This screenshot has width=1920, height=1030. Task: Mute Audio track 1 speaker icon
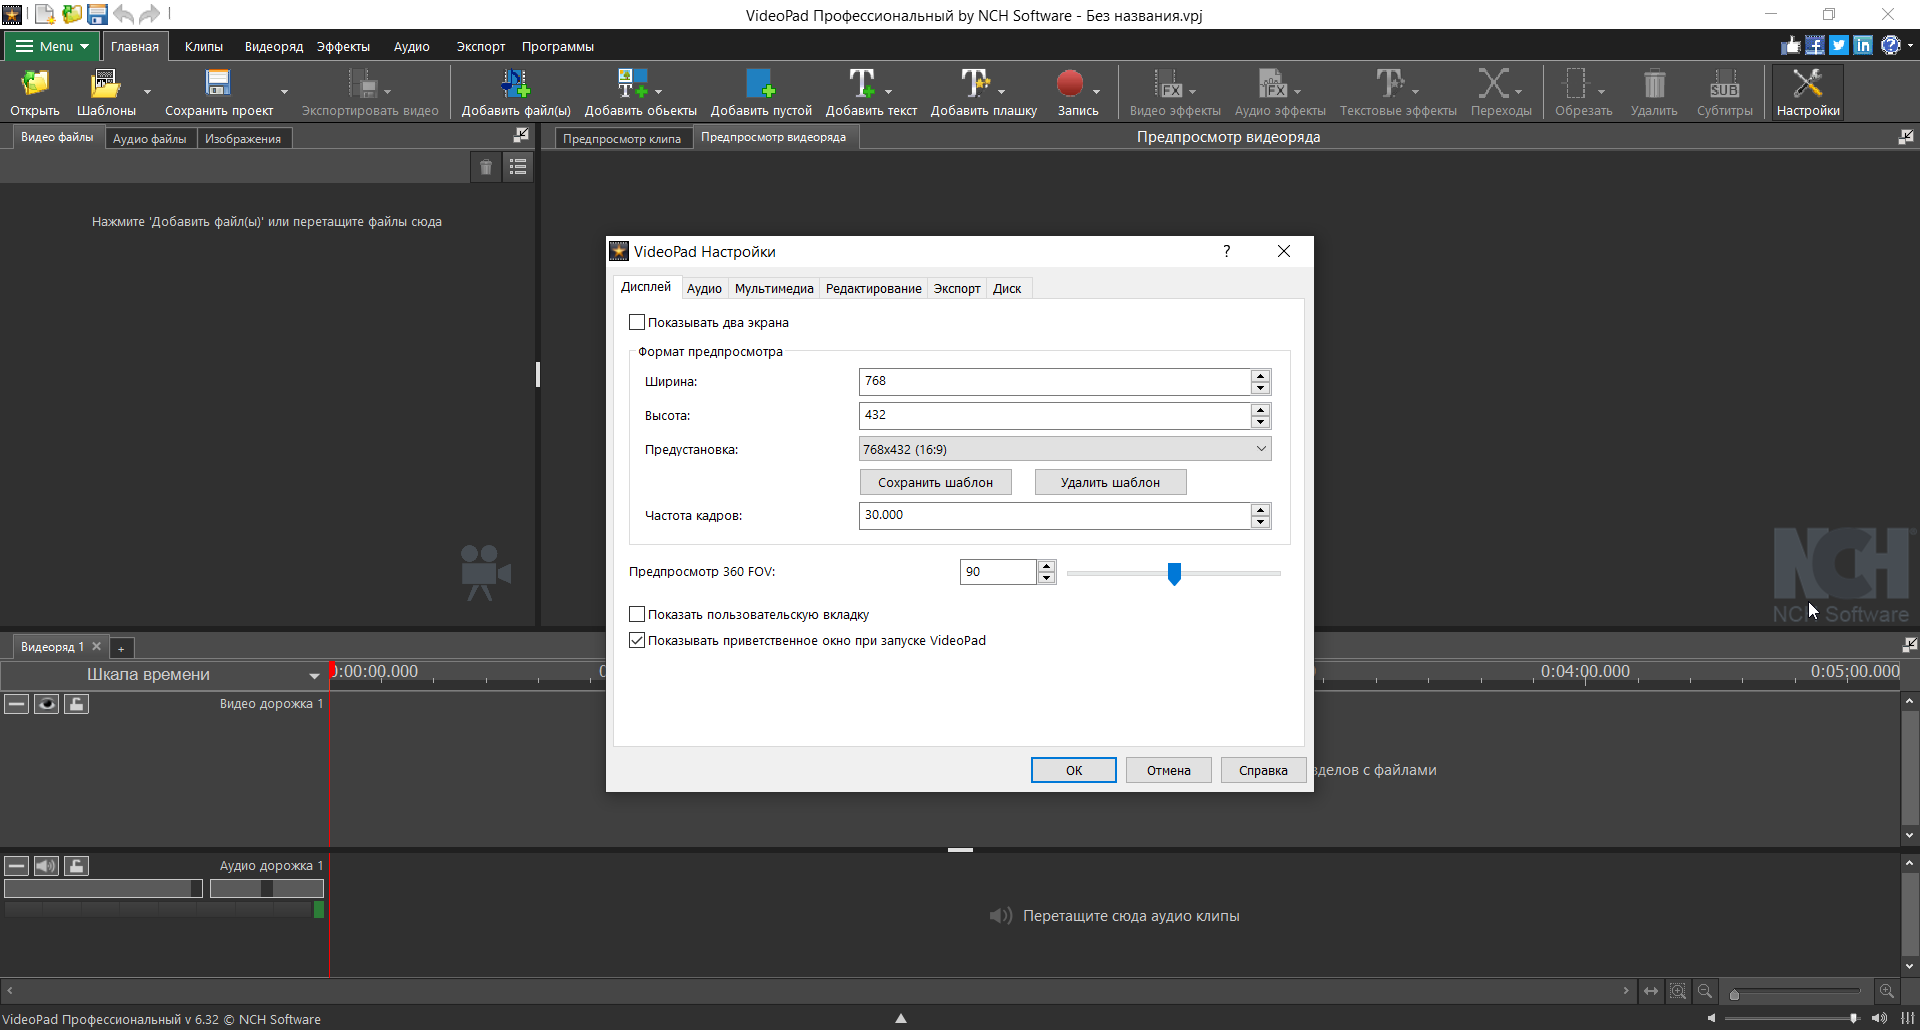tap(46, 866)
